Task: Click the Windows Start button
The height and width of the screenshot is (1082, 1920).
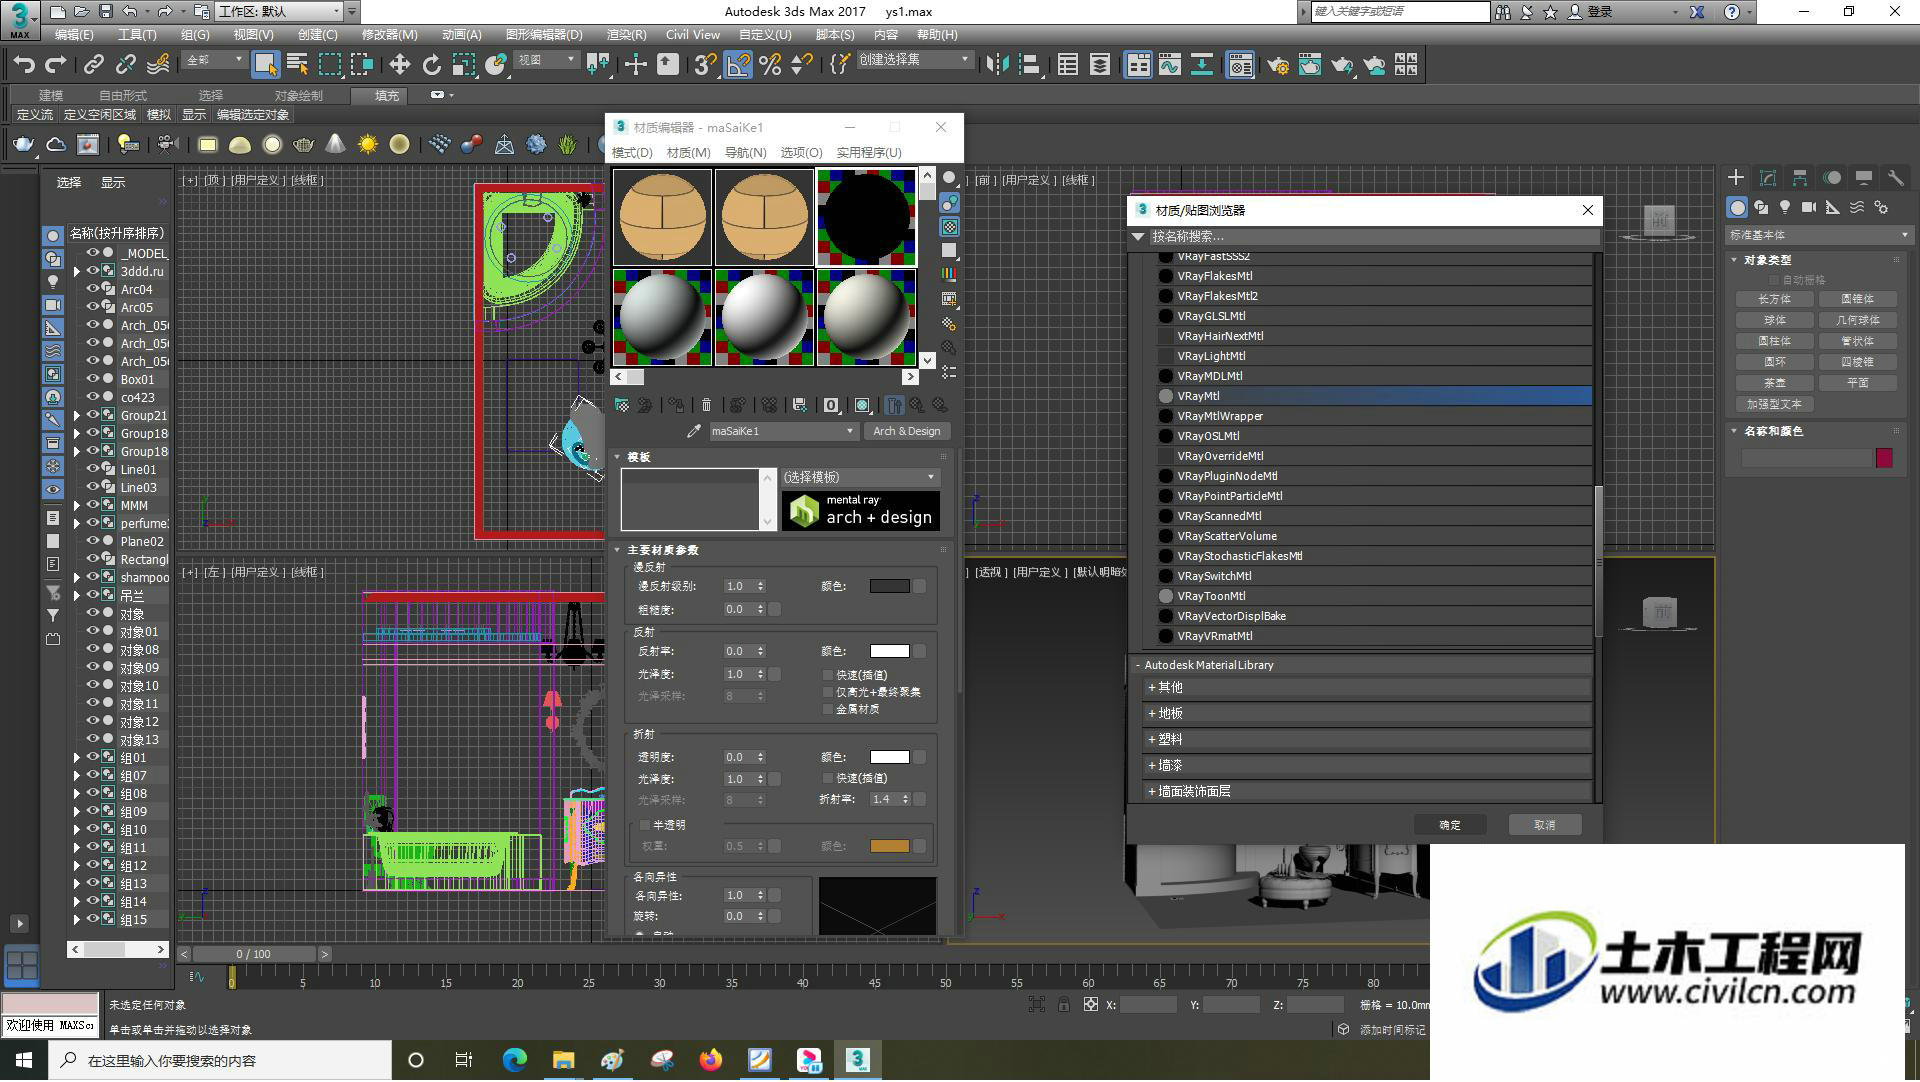Action: click(24, 1060)
